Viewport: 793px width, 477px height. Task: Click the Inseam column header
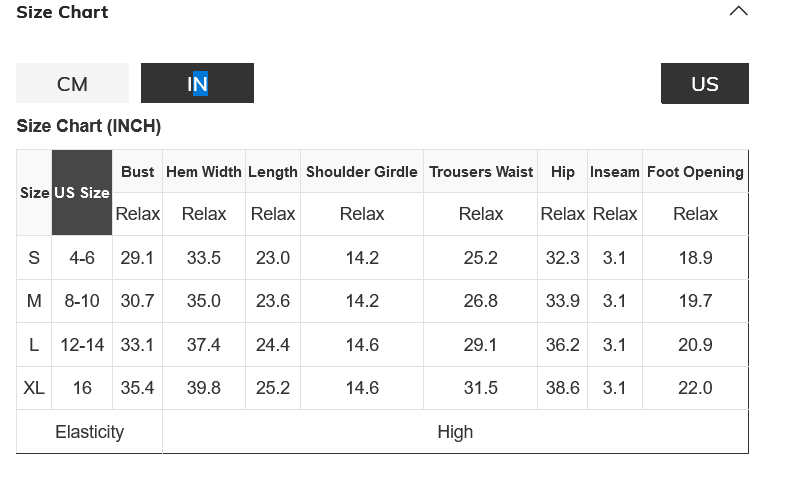[615, 172]
